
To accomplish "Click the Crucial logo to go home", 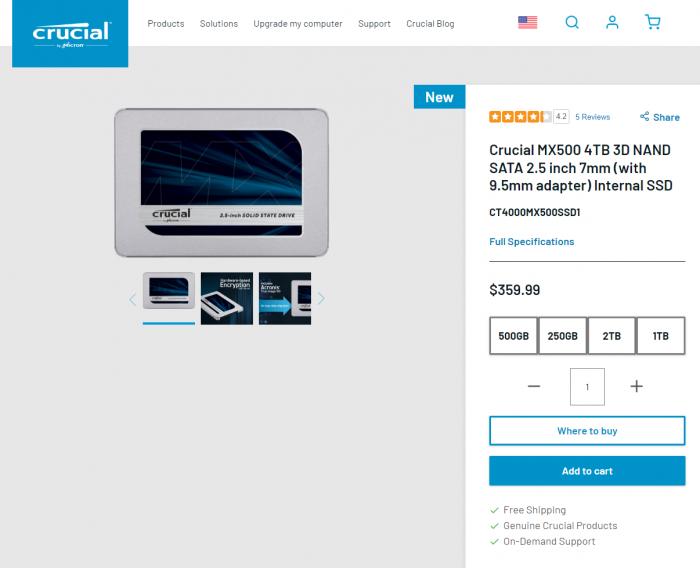I will [x=70, y=34].
